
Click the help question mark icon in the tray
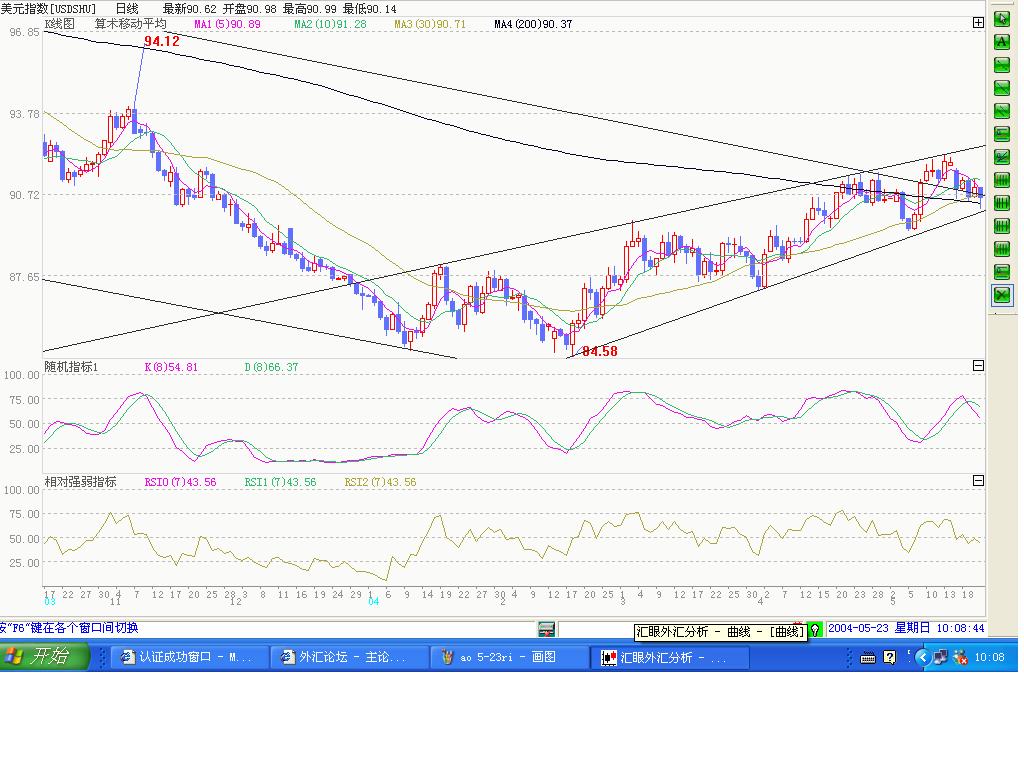click(x=889, y=657)
